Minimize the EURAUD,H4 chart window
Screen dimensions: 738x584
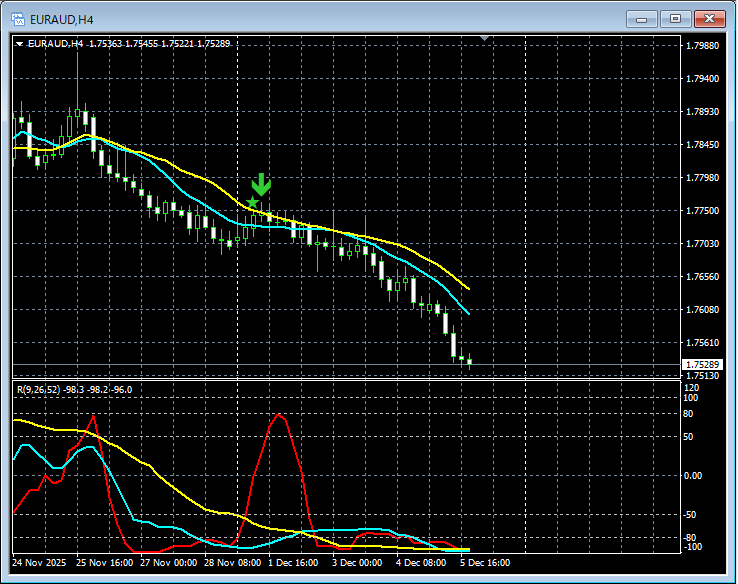click(x=641, y=18)
